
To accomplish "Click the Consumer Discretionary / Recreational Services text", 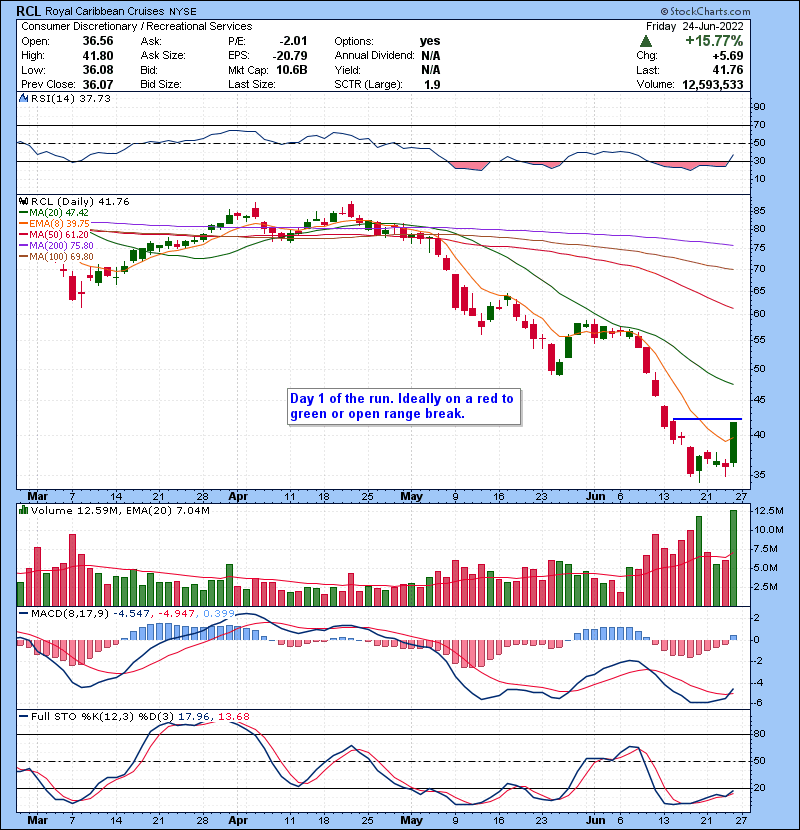I will pyautogui.click(x=137, y=26).
